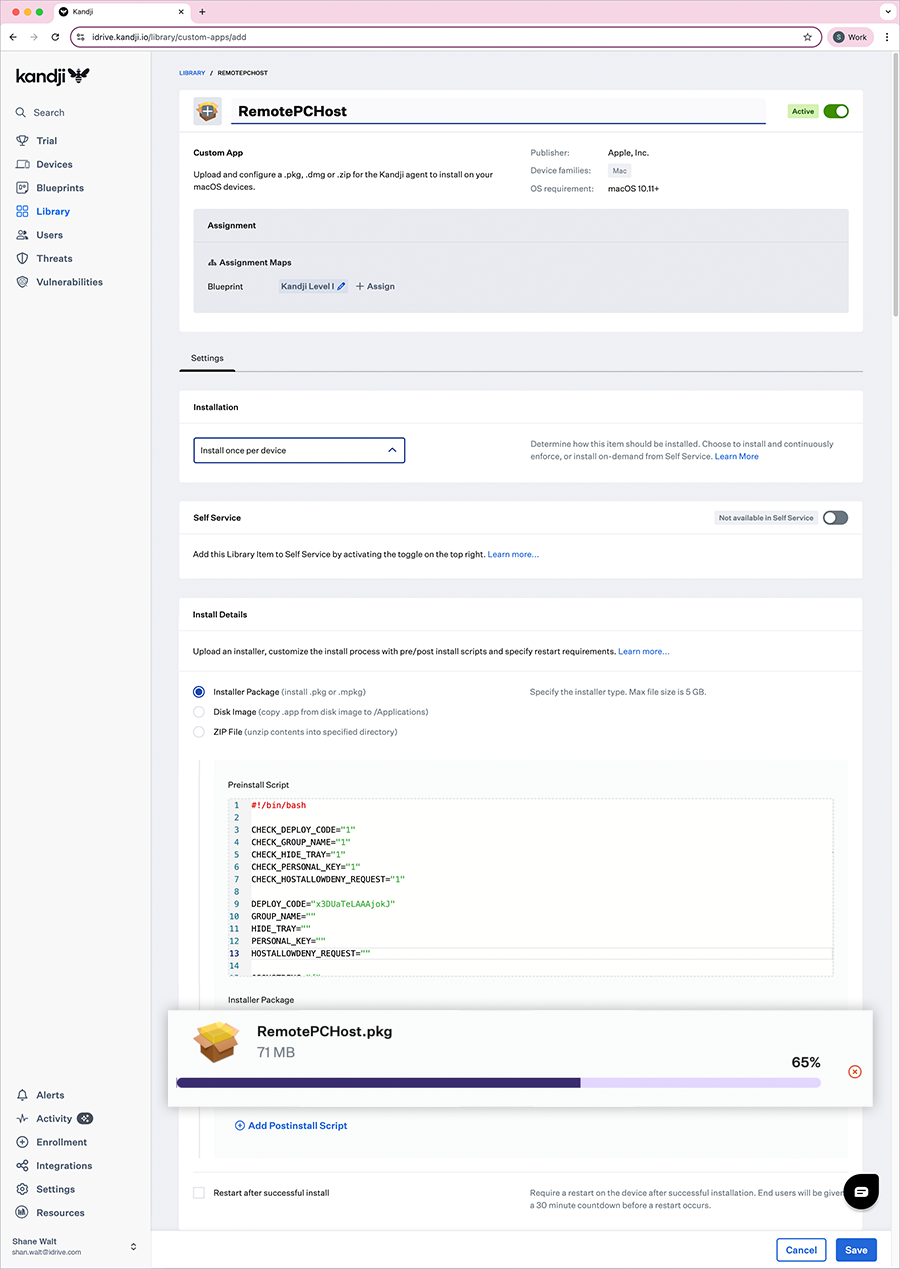Go to Library in the sidebar
Image resolution: width=900 pixels, height=1269 pixels.
coord(53,212)
